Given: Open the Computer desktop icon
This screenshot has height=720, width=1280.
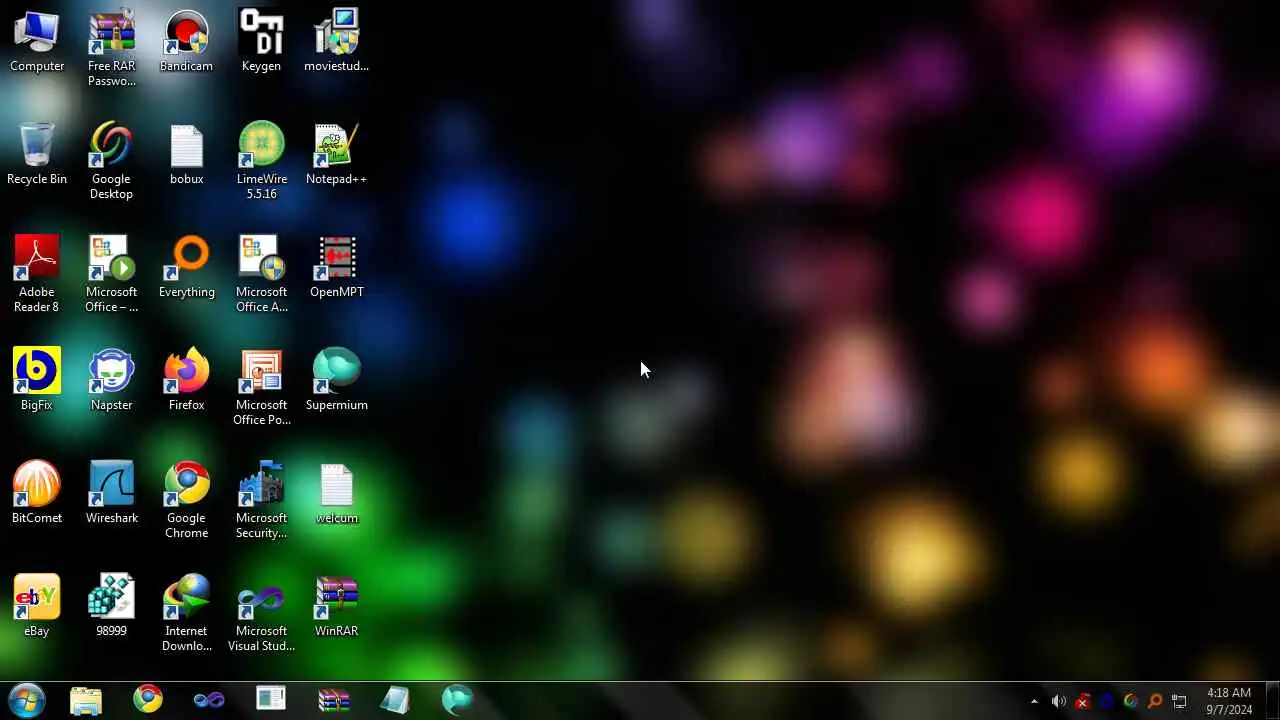Looking at the screenshot, I should coord(37,41).
